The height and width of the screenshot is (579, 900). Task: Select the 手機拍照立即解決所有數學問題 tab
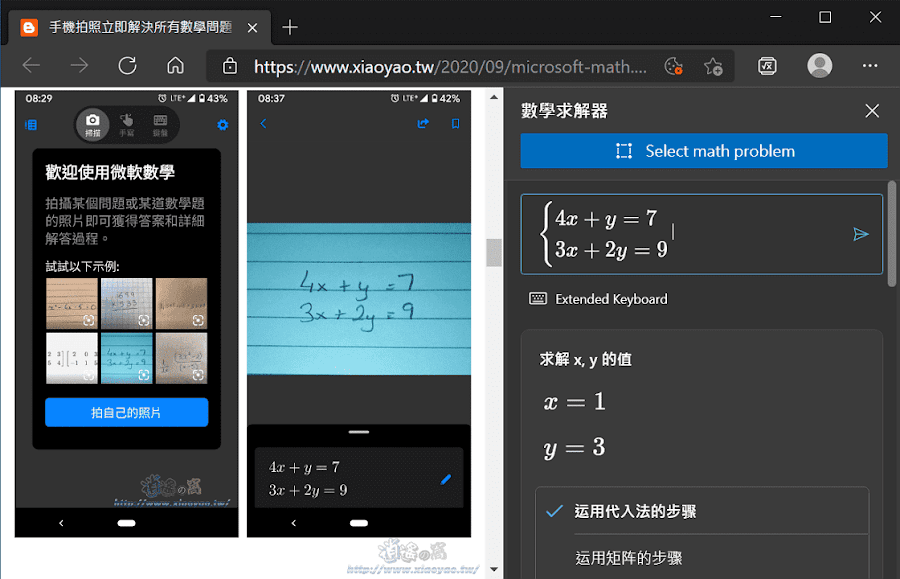(139, 28)
